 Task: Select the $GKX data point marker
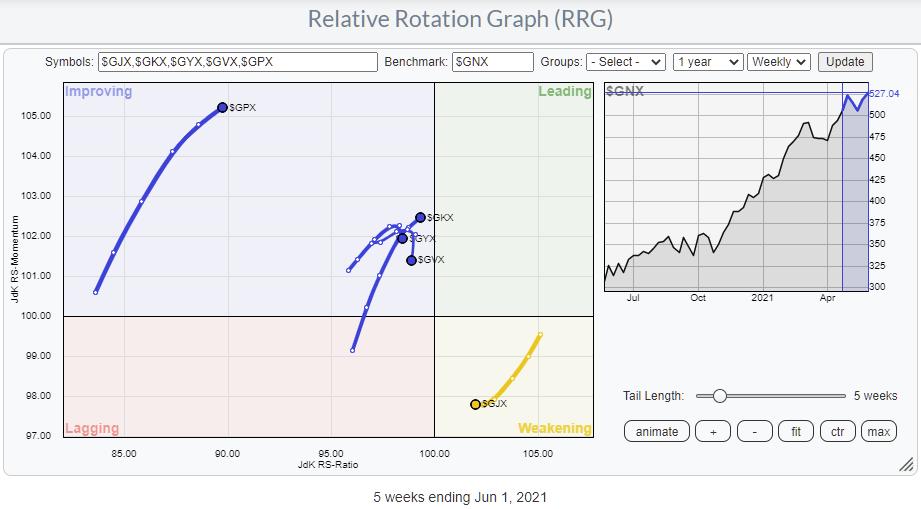coord(420,217)
